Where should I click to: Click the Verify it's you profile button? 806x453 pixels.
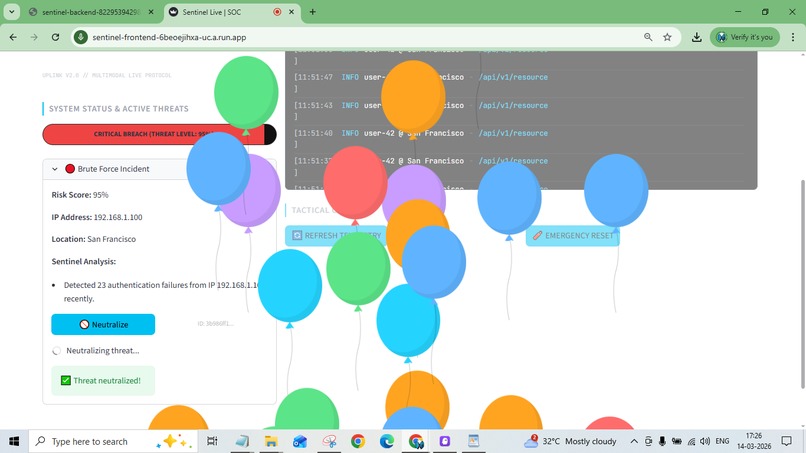pos(745,37)
